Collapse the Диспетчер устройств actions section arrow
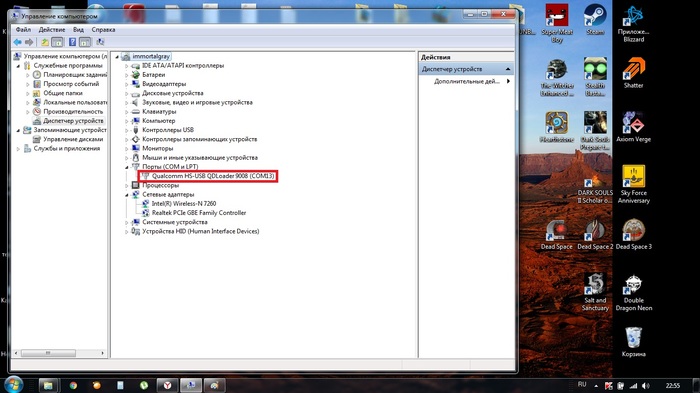 tap(508, 69)
